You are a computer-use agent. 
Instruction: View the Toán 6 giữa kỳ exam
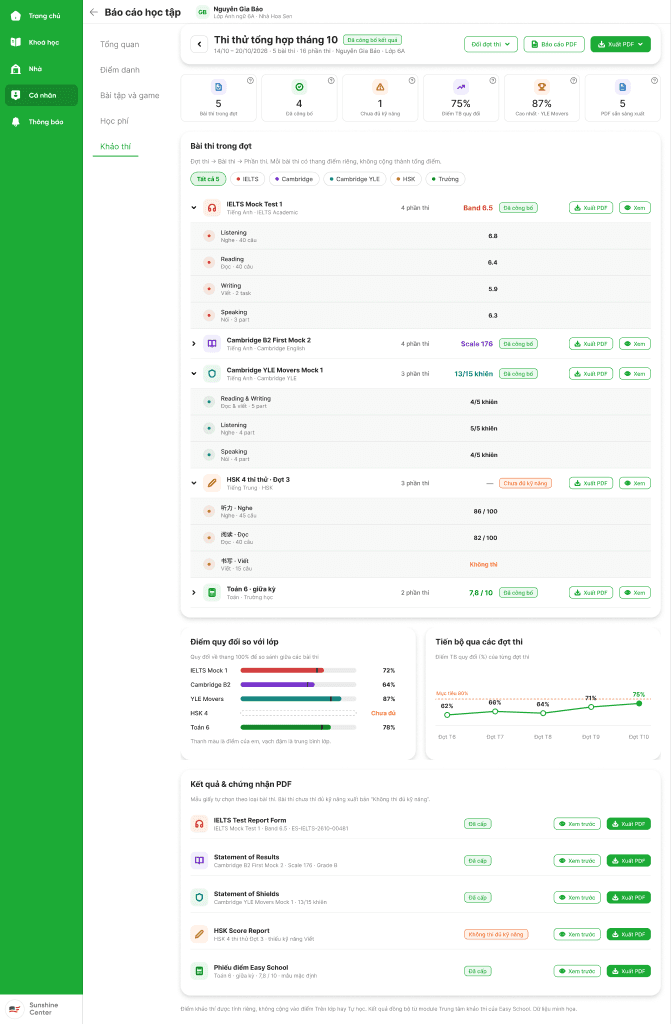click(x=634, y=592)
